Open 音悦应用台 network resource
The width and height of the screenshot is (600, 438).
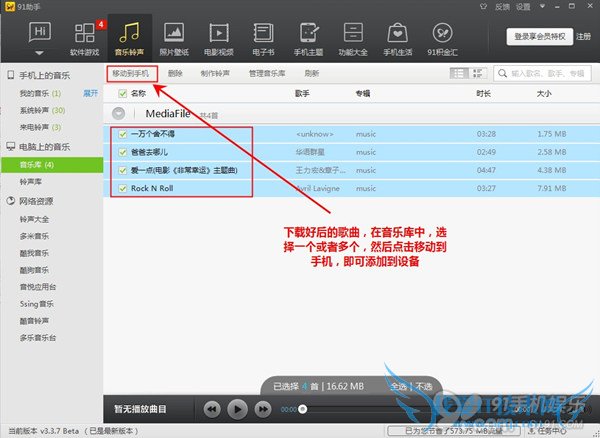[38, 287]
